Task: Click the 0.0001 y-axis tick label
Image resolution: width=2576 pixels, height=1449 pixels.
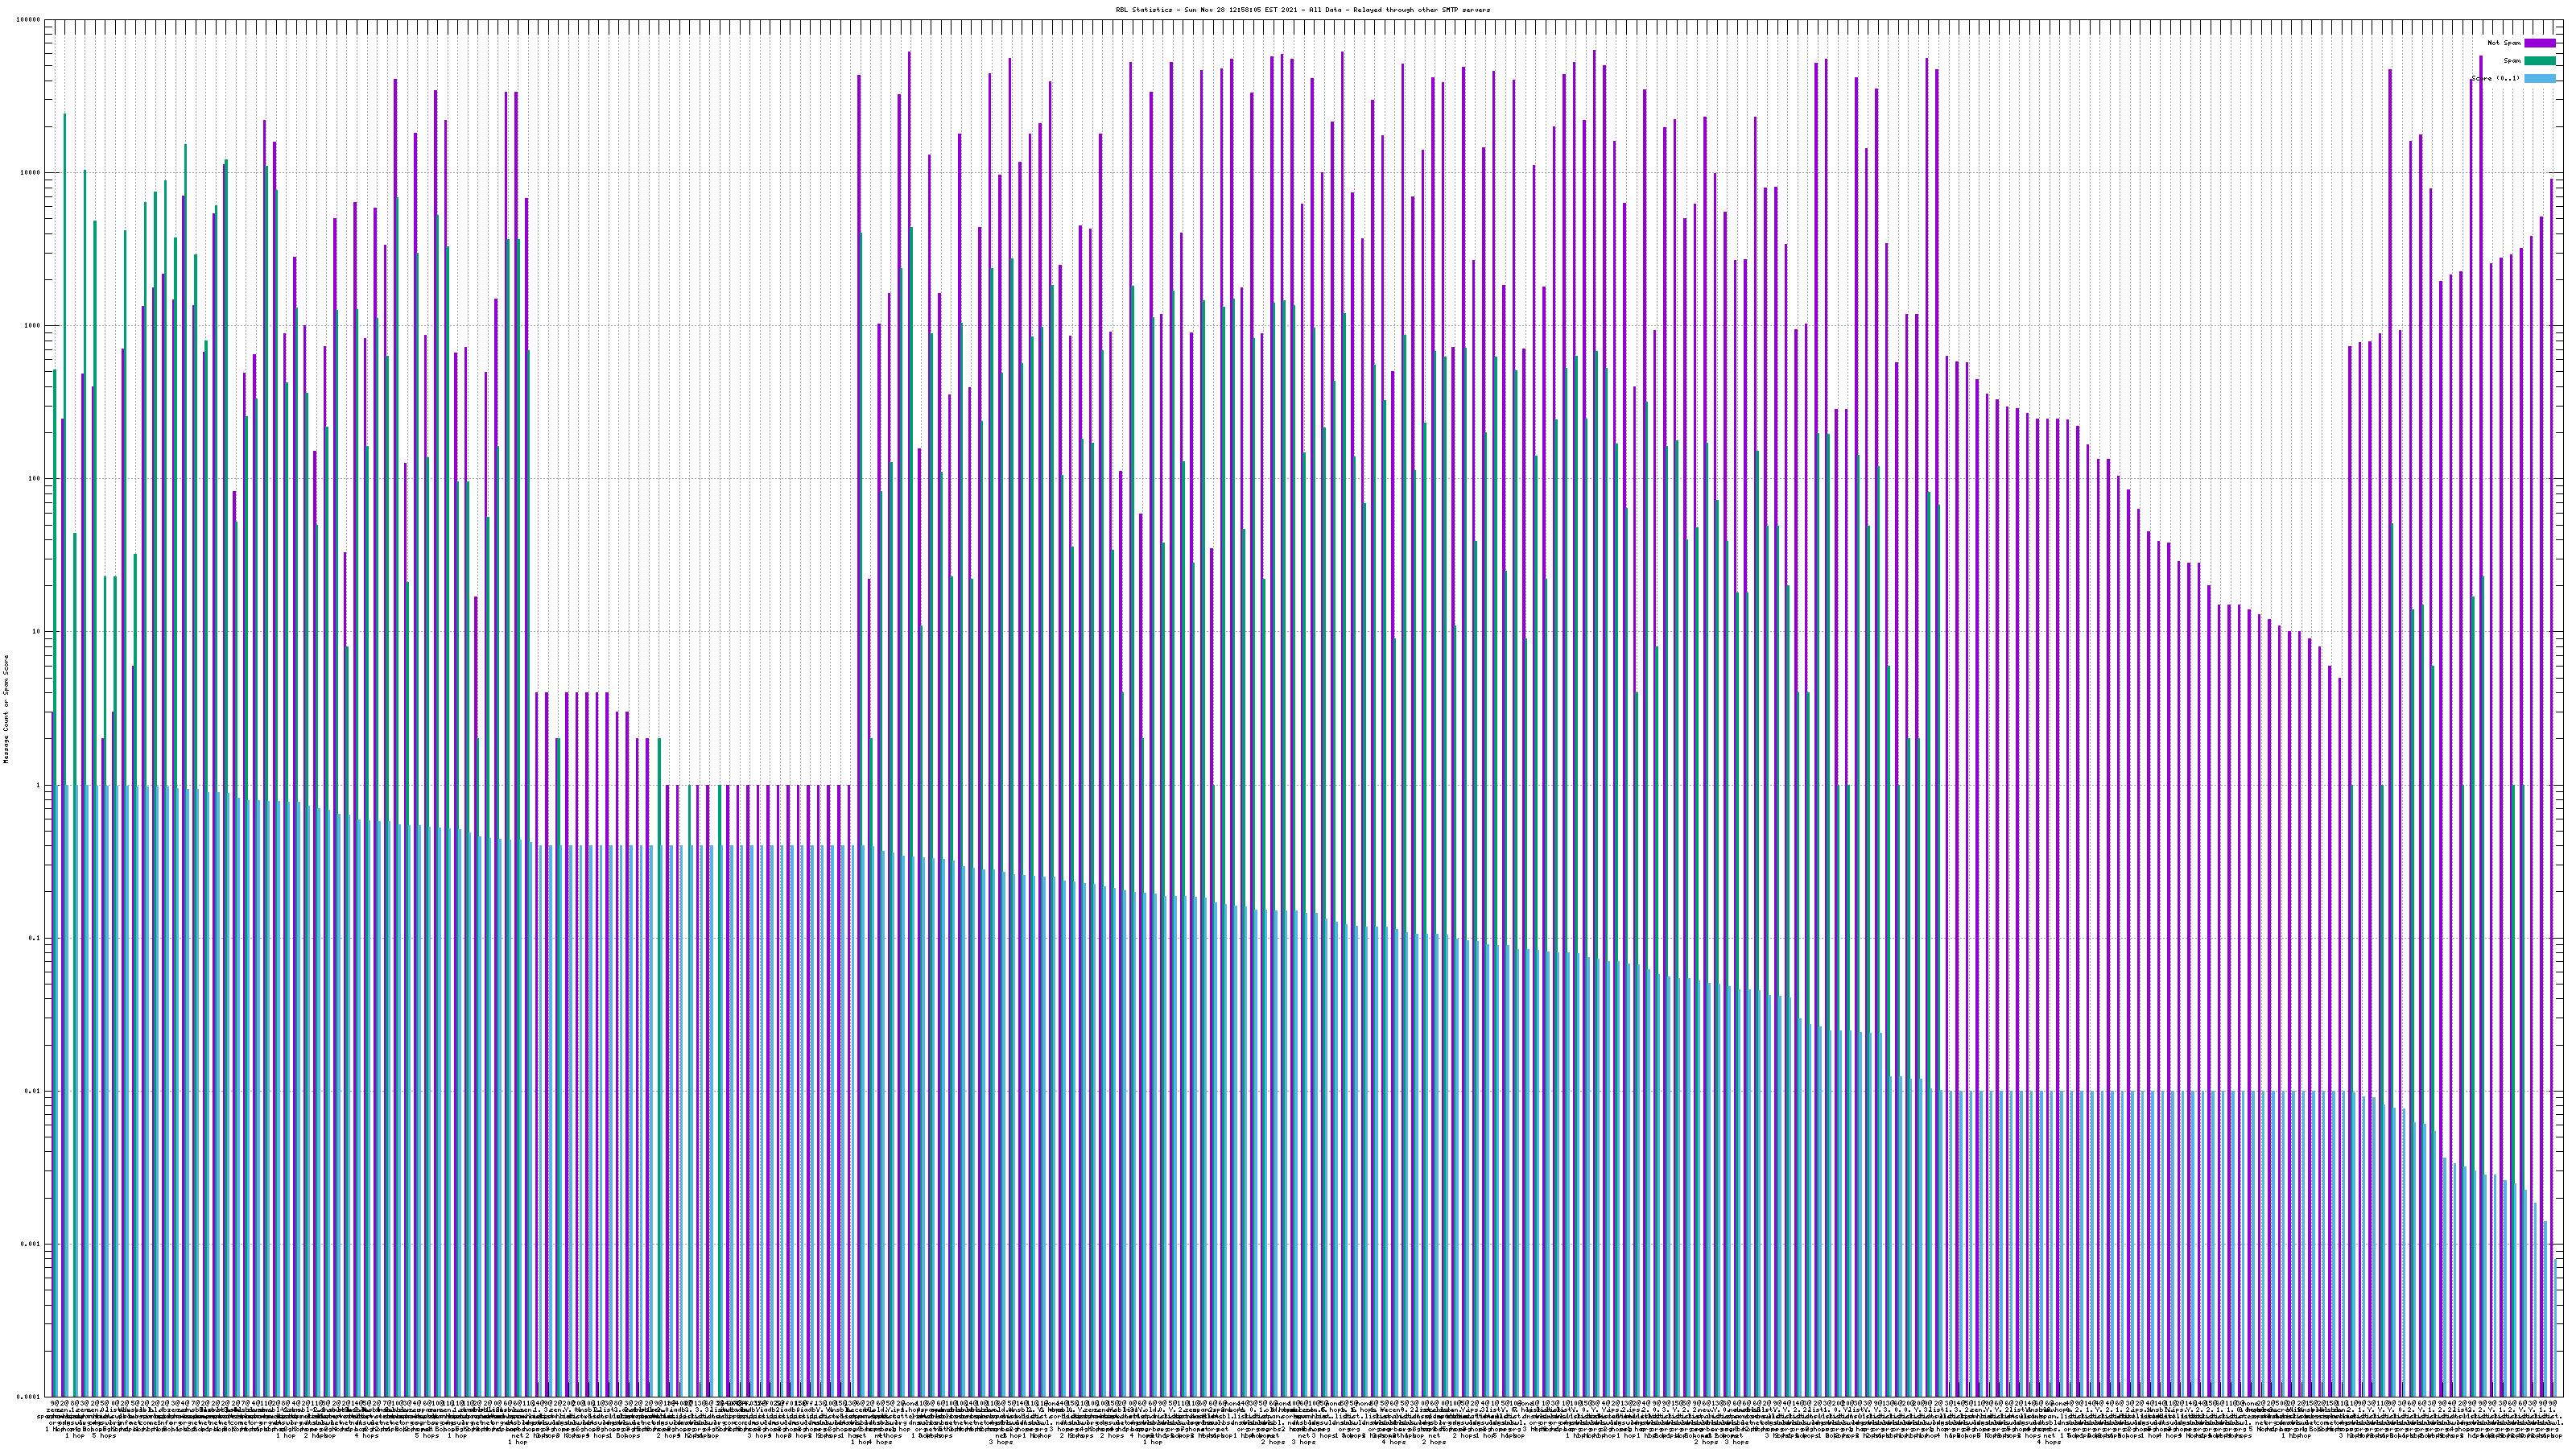Action: 29,1397
